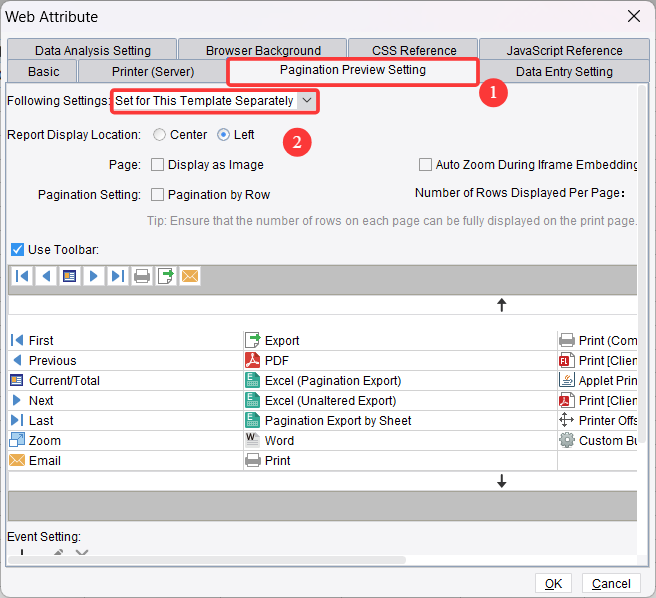
Task: Check Auto Zoom During Iframe Embedding
Action: coord(425,164)
